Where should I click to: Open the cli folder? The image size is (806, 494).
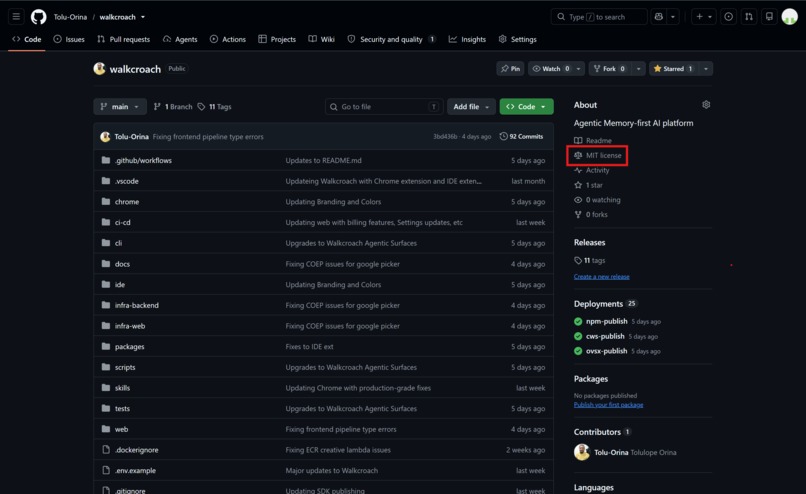coord(118,243)
